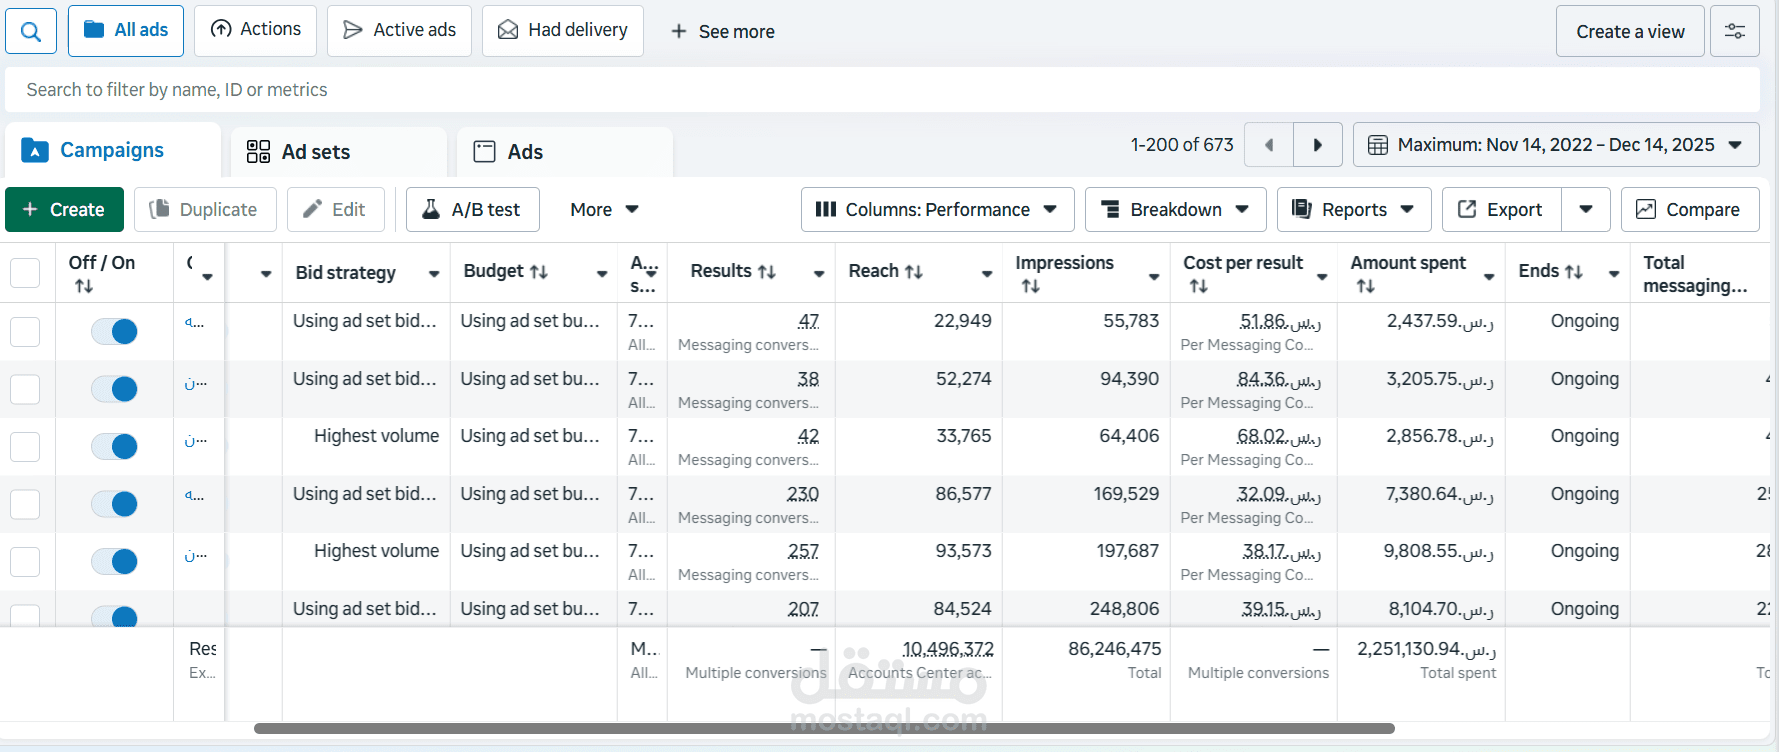
Task: Sort the Ends column
Action: pos(1573,272)
